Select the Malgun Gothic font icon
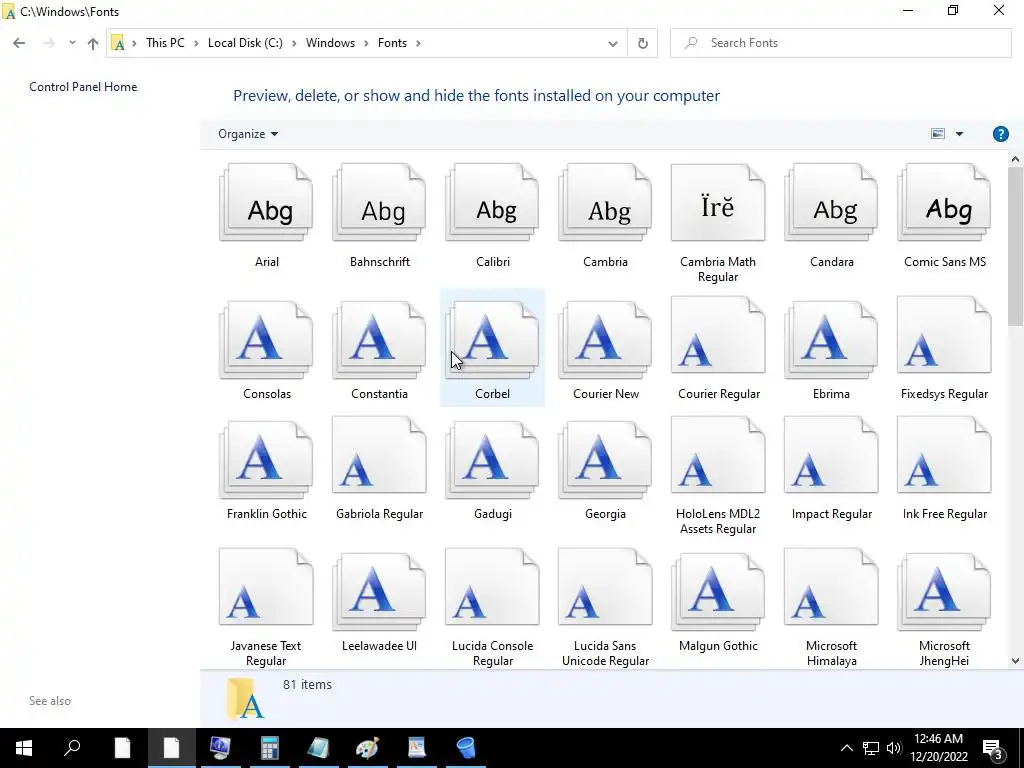1024x768 pixels. click(x=718, y=592)
